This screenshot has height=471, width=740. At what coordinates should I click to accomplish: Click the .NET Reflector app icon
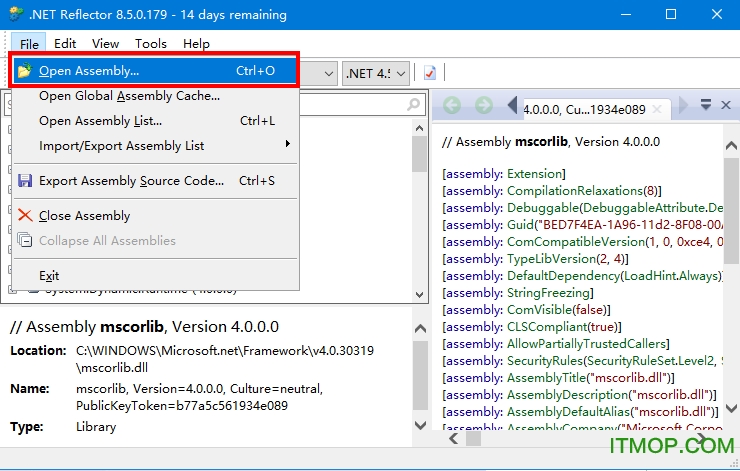pyautogui.click(x=16, y=14)
